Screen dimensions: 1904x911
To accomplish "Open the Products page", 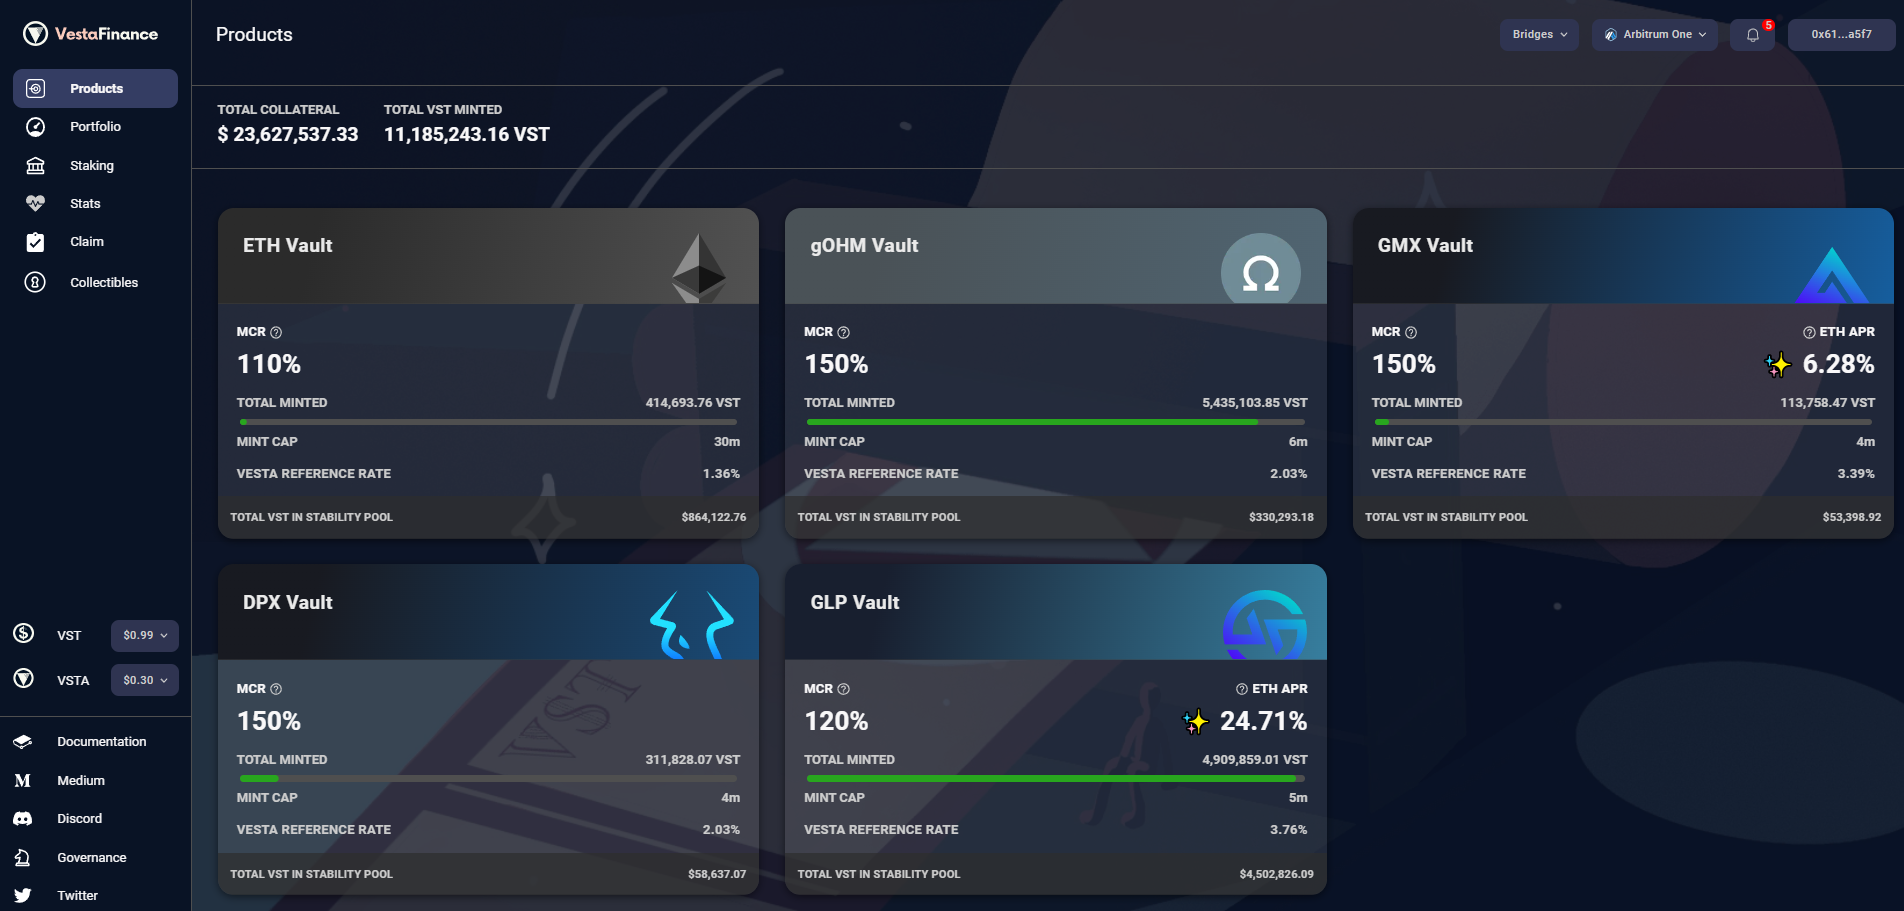I will coord(95,88).
